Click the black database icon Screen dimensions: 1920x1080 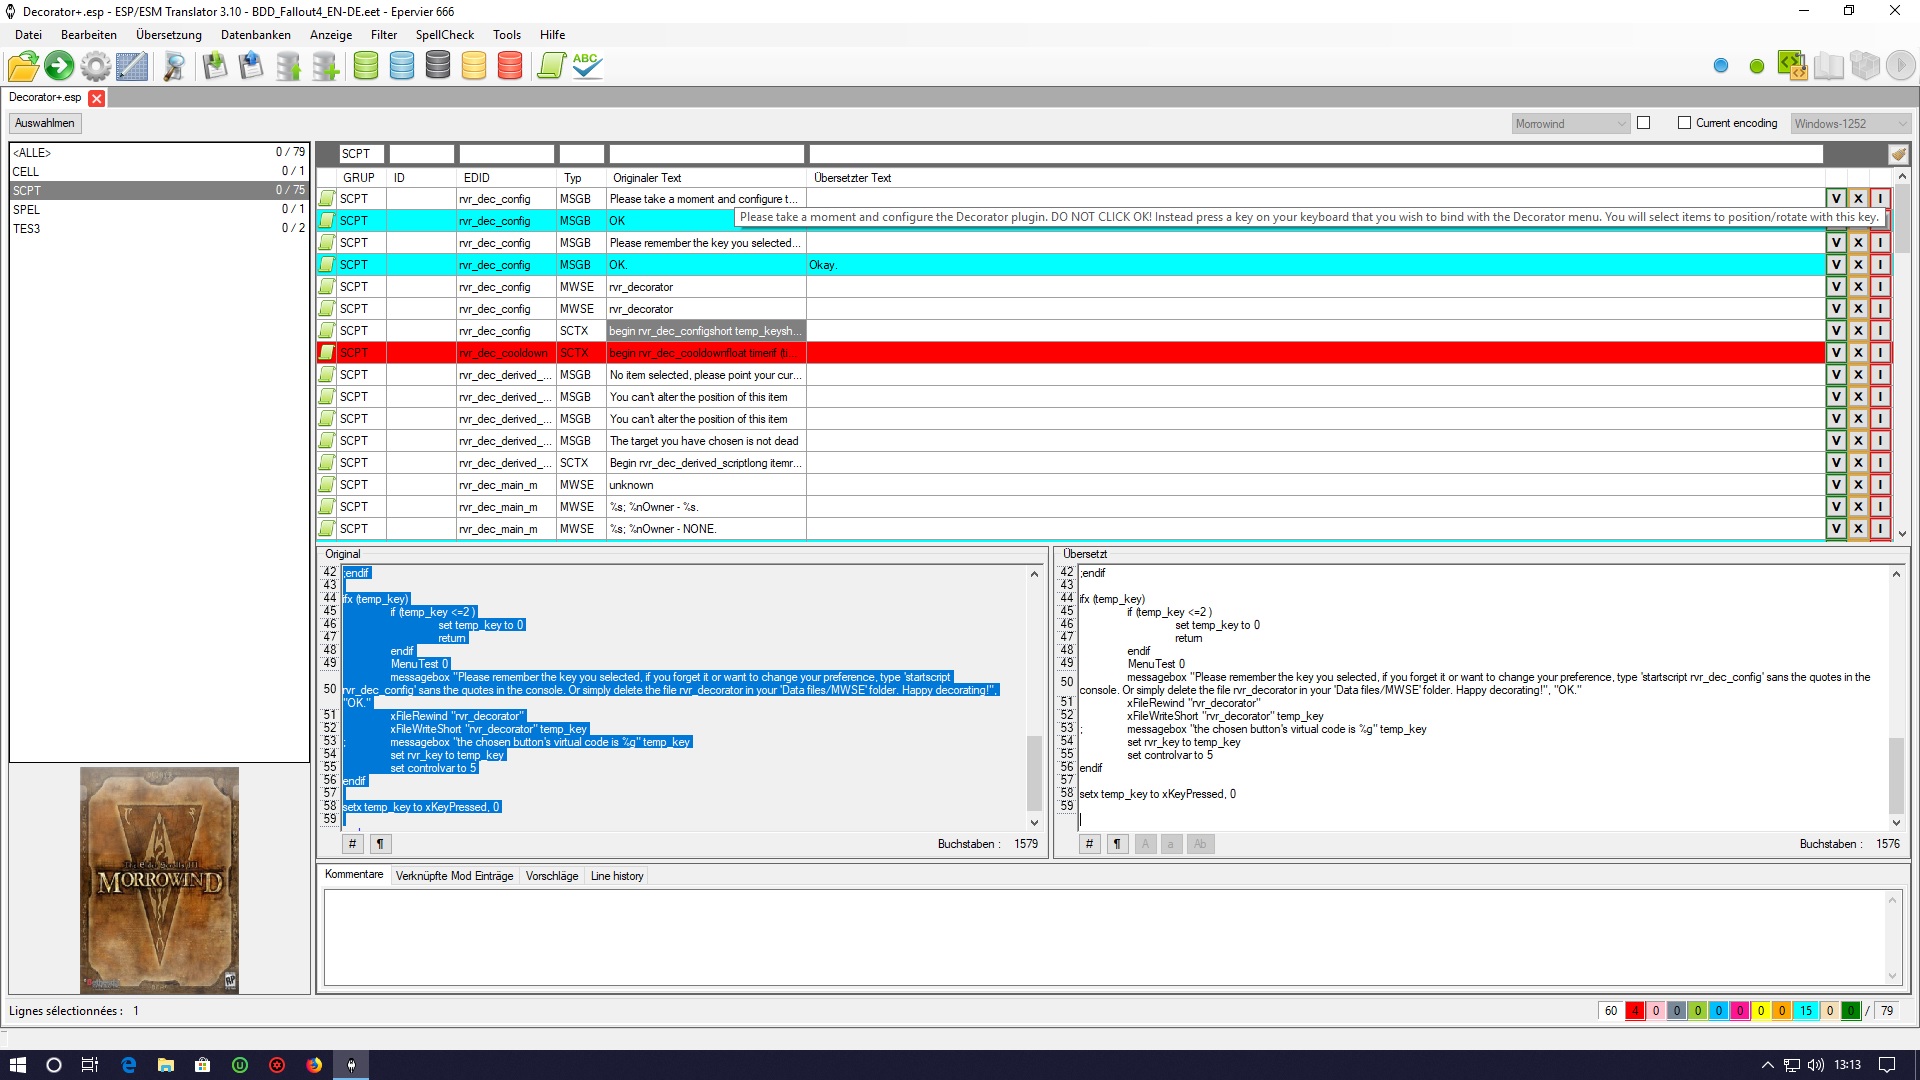point(438,66)
